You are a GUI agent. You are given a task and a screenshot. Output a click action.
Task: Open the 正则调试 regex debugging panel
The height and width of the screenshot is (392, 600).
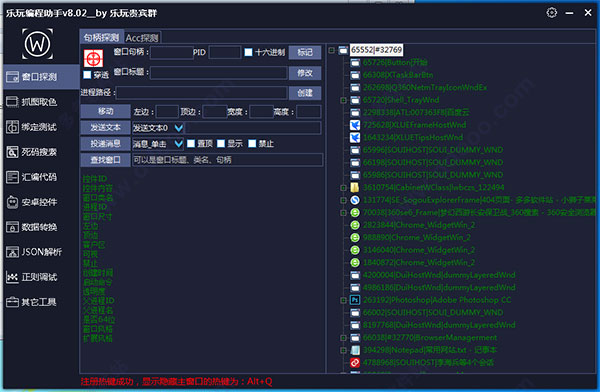pyautogui.click(x=32, y=277)
